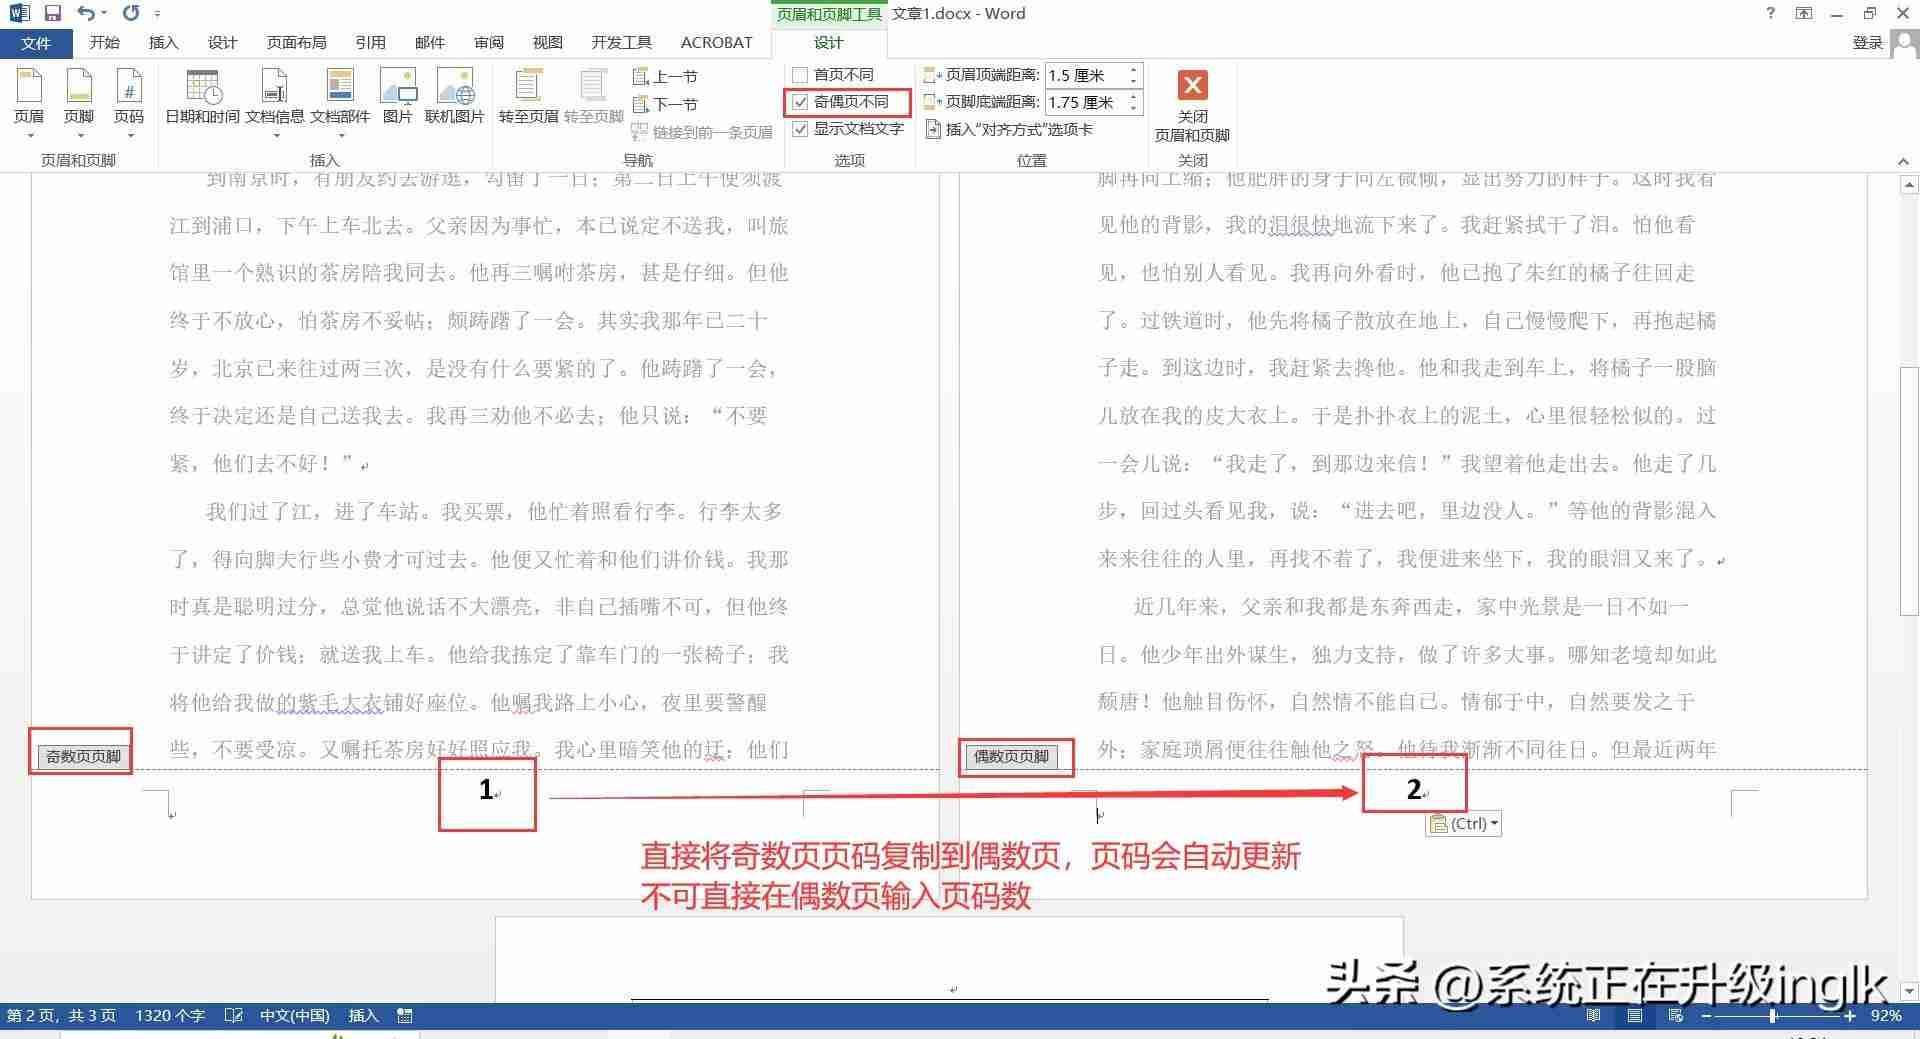Viewport: 1920px width, 1039px height.
Task: Click the proofing errors icon in status bar
Action: (x=234, y=1016)
